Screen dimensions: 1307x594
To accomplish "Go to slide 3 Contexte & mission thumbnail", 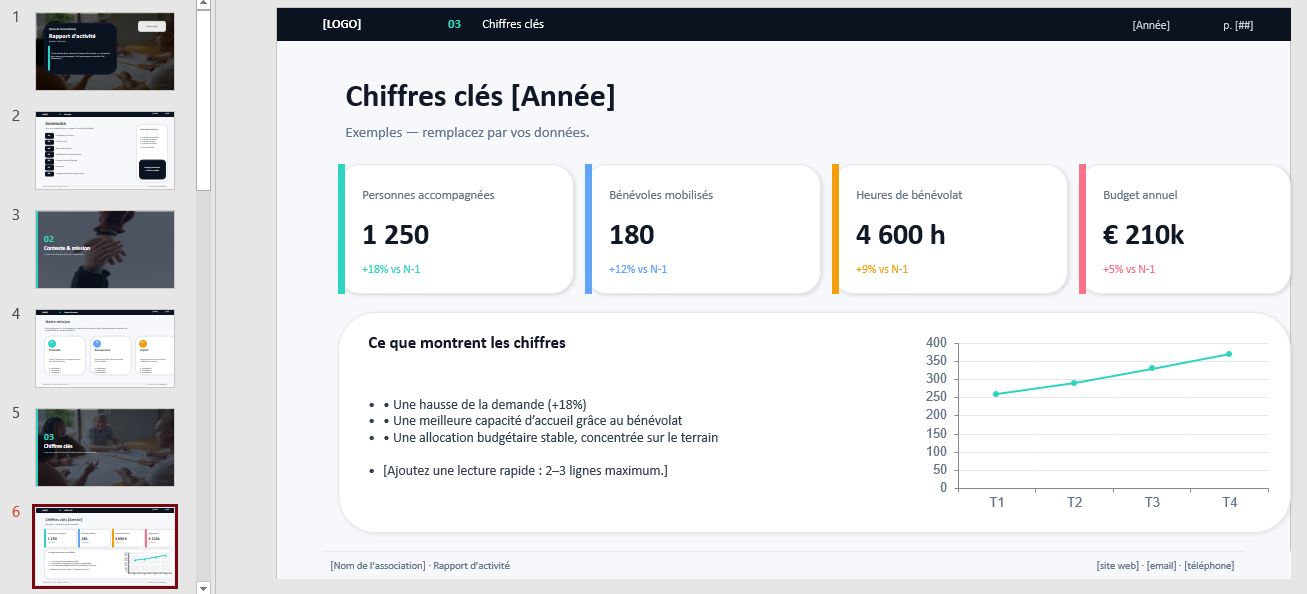I will coord(105,249).
